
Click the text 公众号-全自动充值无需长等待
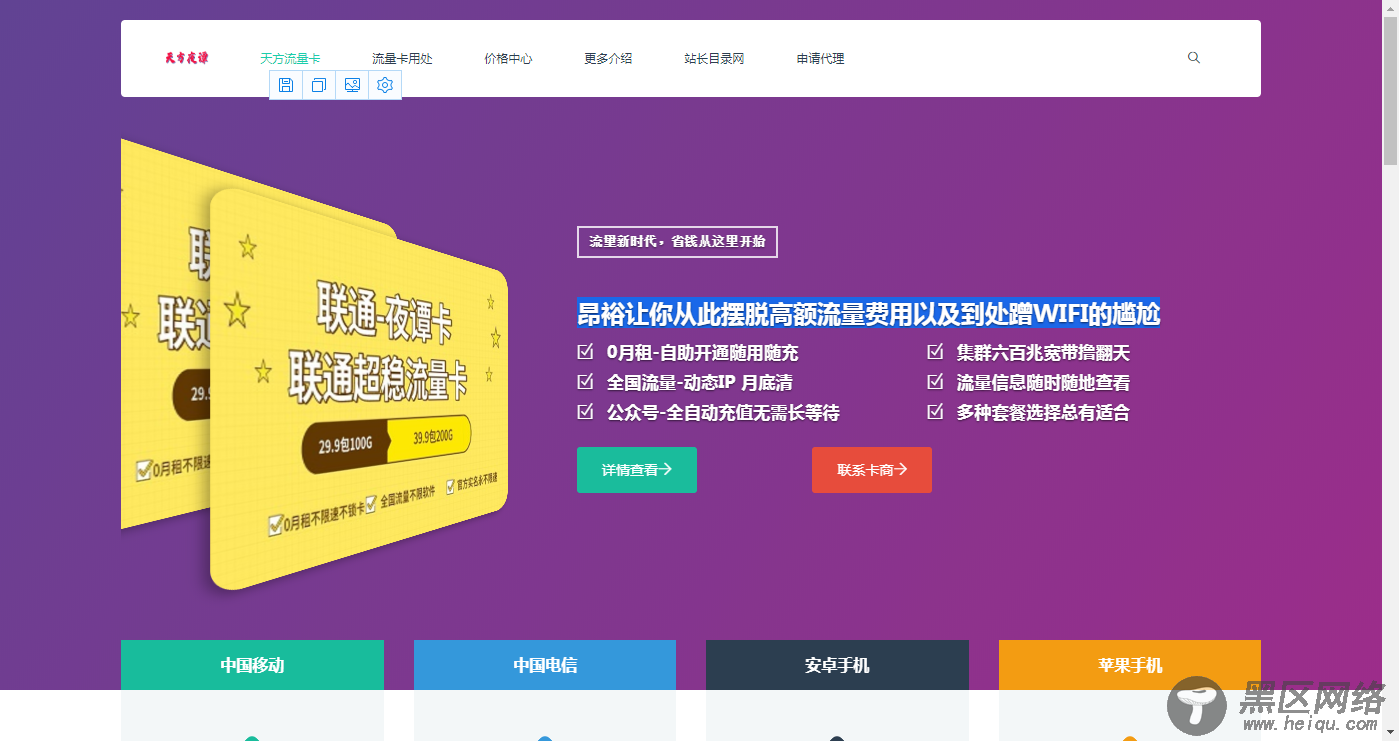point(722,412)
